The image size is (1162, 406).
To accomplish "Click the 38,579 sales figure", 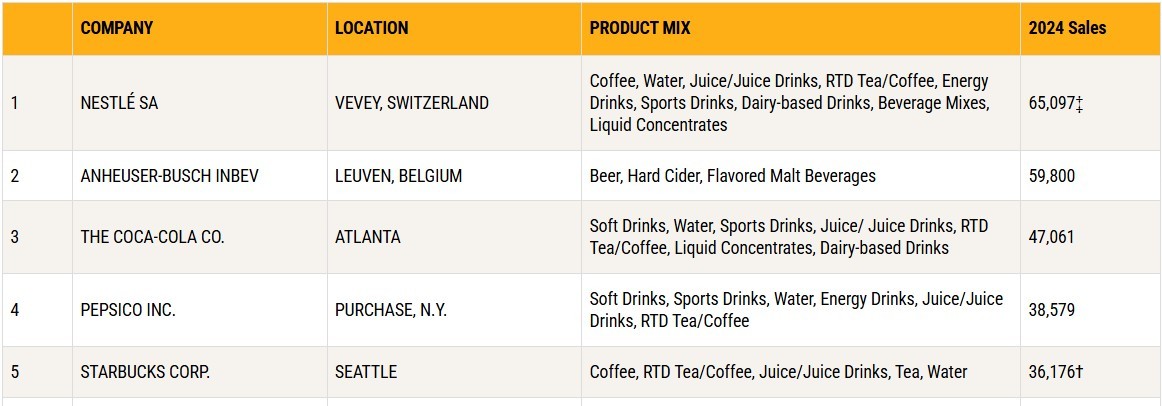I will (1052, 310).
